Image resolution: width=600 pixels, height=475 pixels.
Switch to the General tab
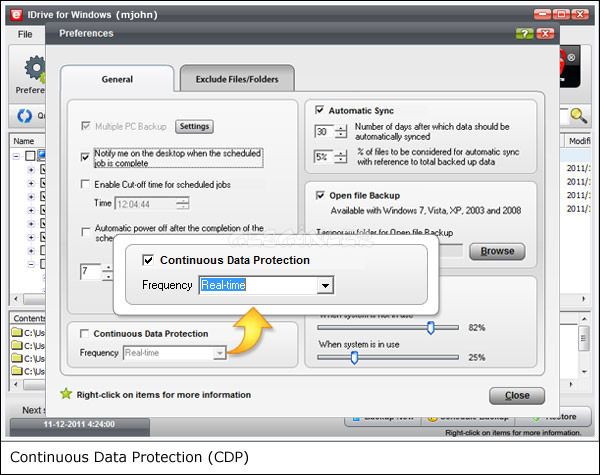[117, 79]
